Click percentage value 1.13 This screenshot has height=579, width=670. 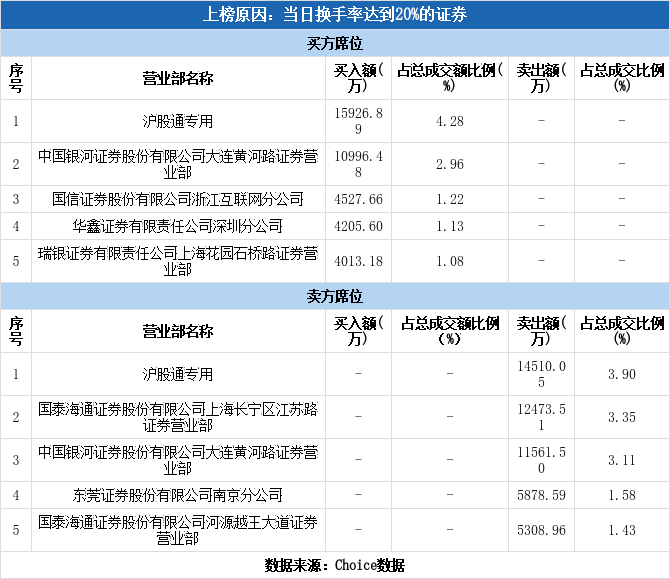[x=450, y=226]
